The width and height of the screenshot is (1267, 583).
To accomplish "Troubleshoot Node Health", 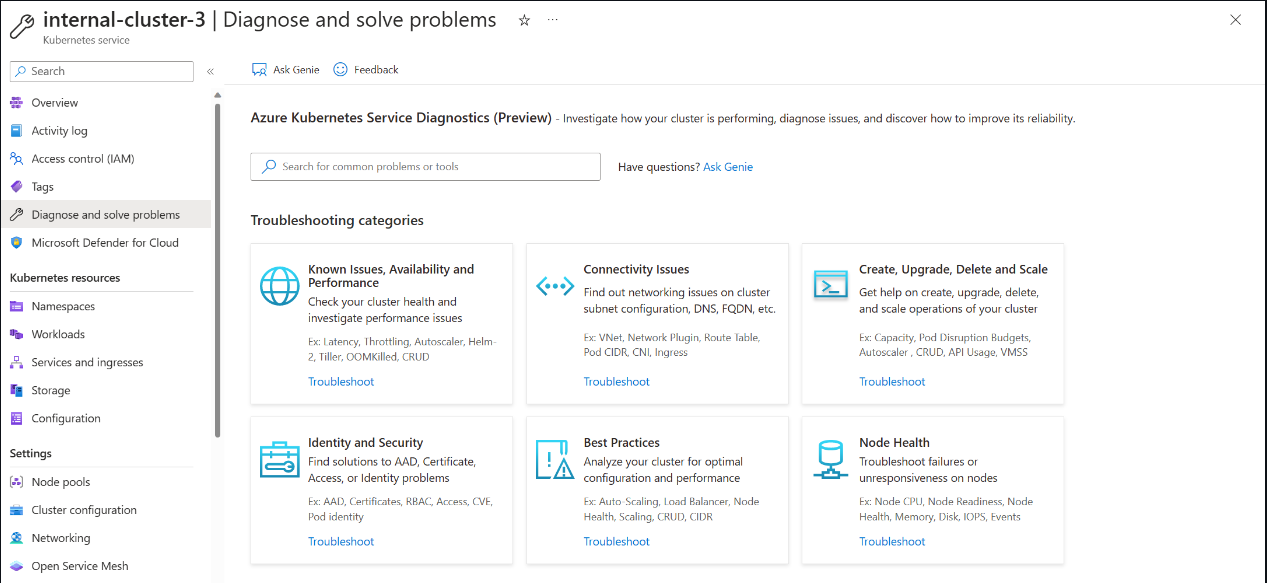I will [x=892, y=542].
